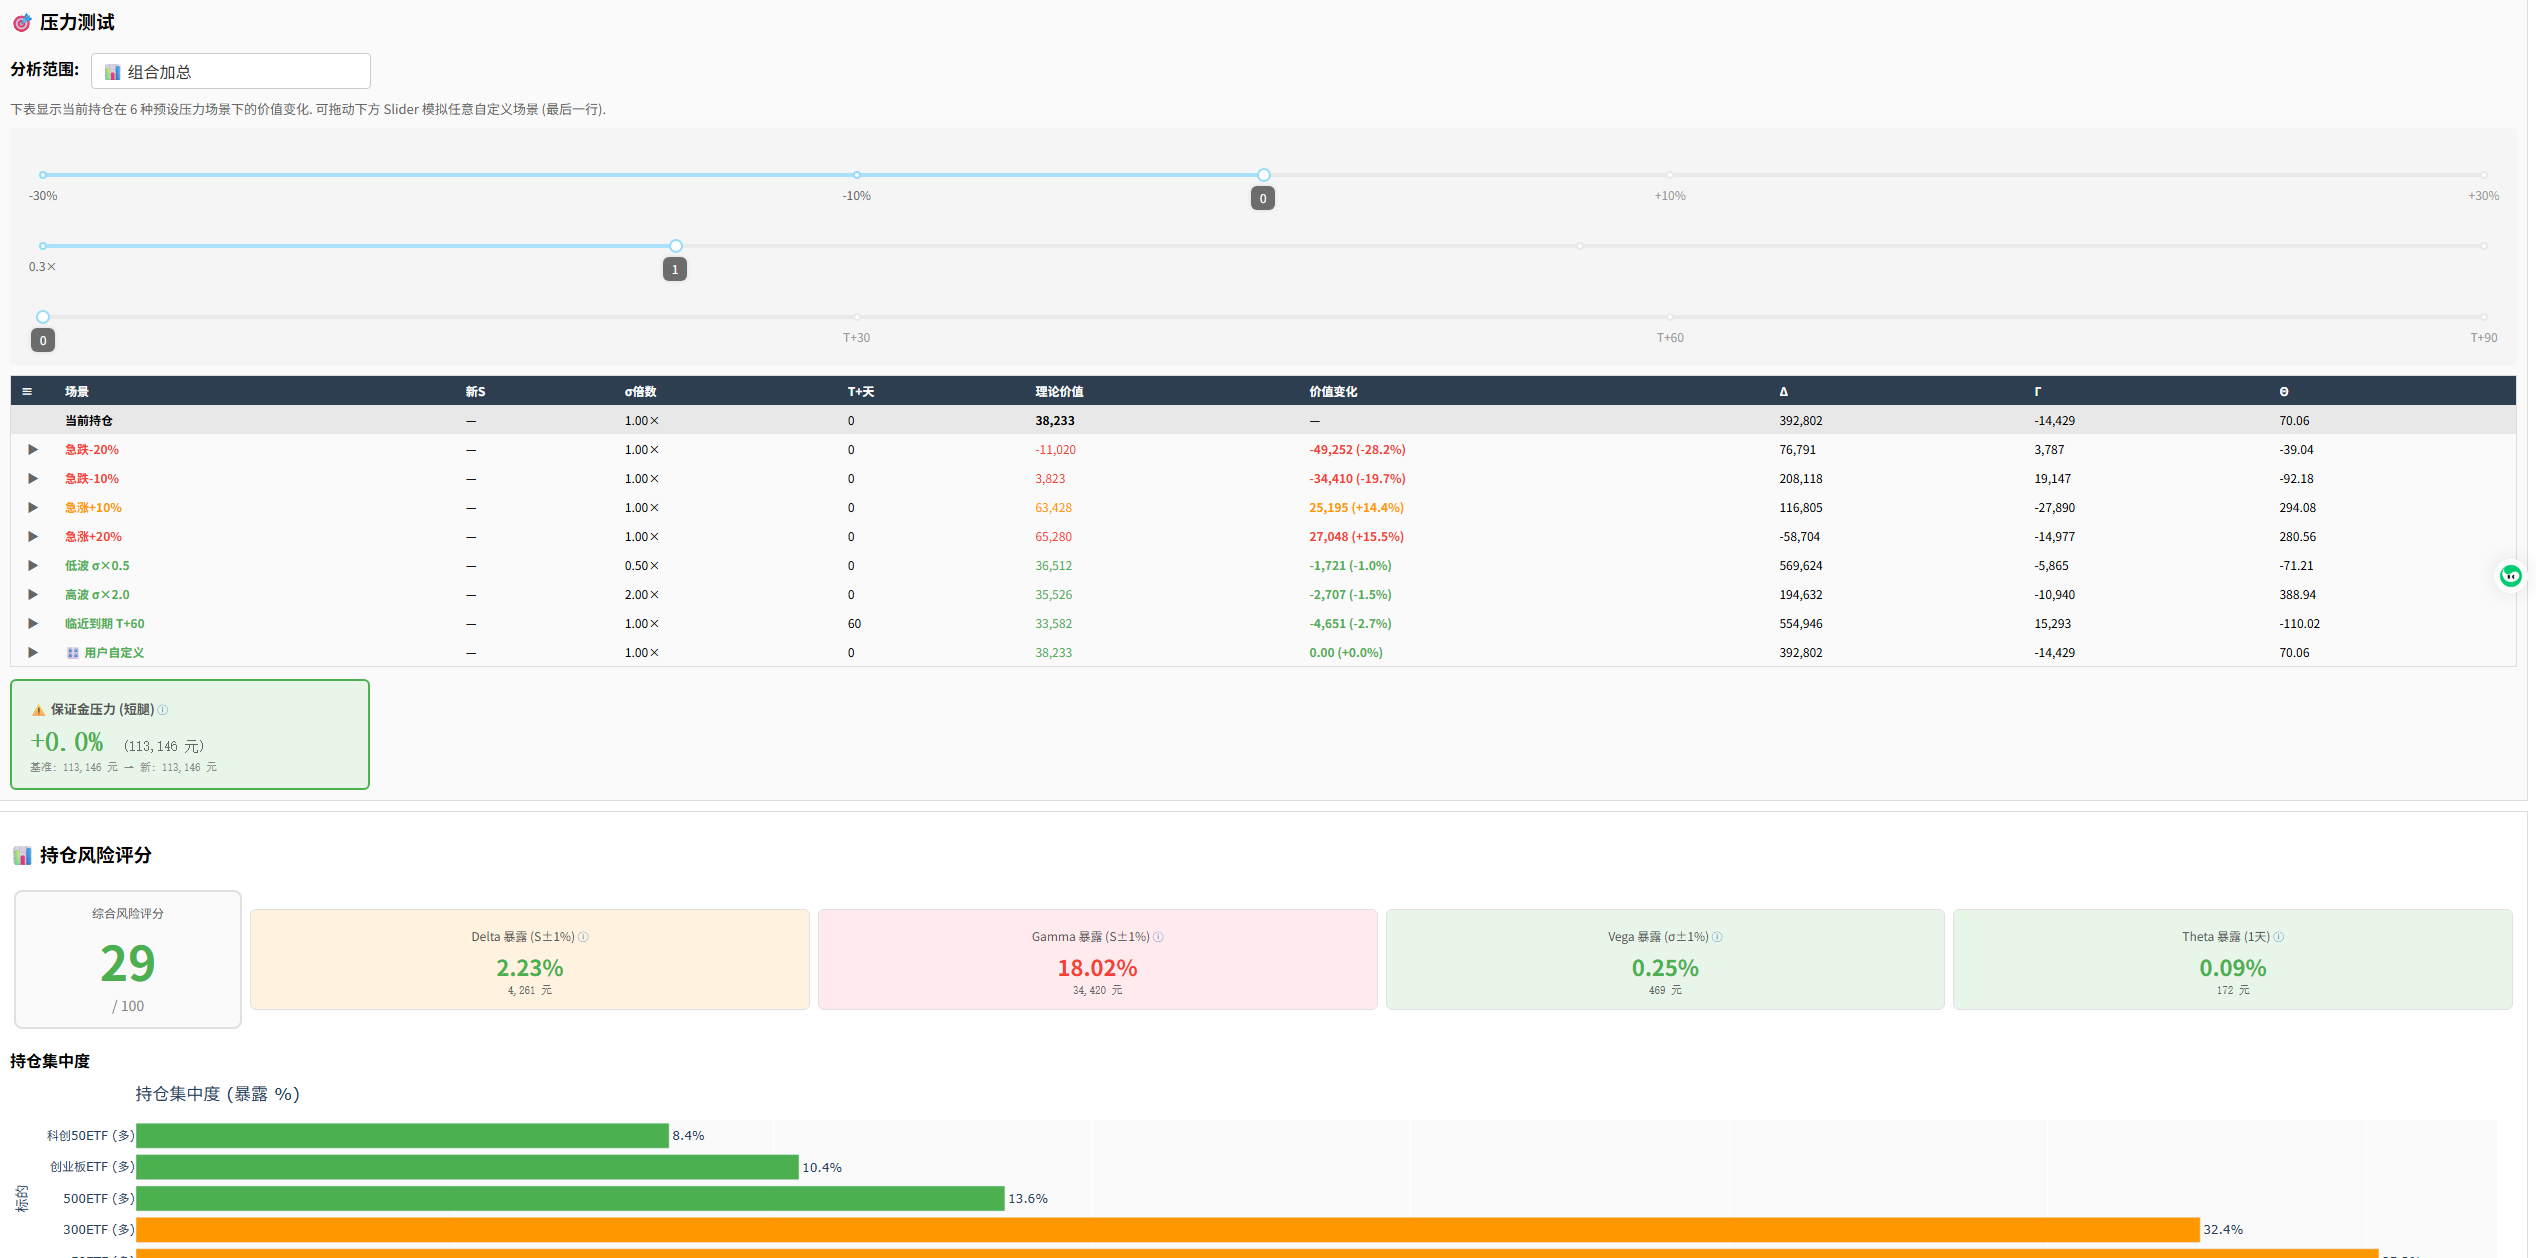Expand the 高波 σ×2.0 scenario row

(x=33, y=595)
